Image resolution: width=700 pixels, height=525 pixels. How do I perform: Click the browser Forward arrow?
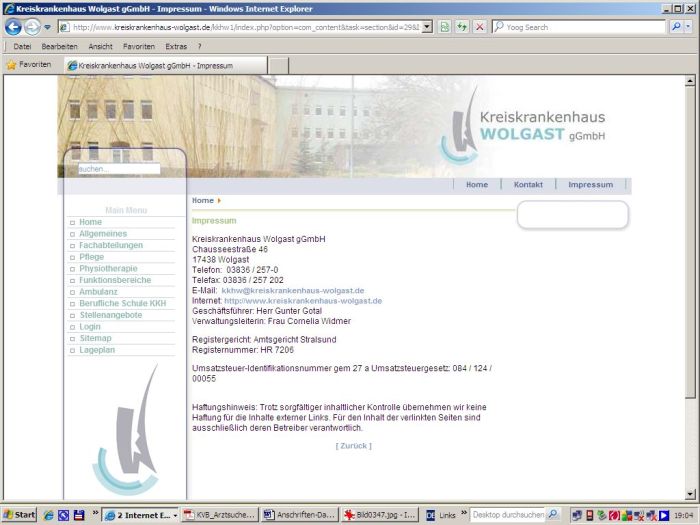click(32, 27)
